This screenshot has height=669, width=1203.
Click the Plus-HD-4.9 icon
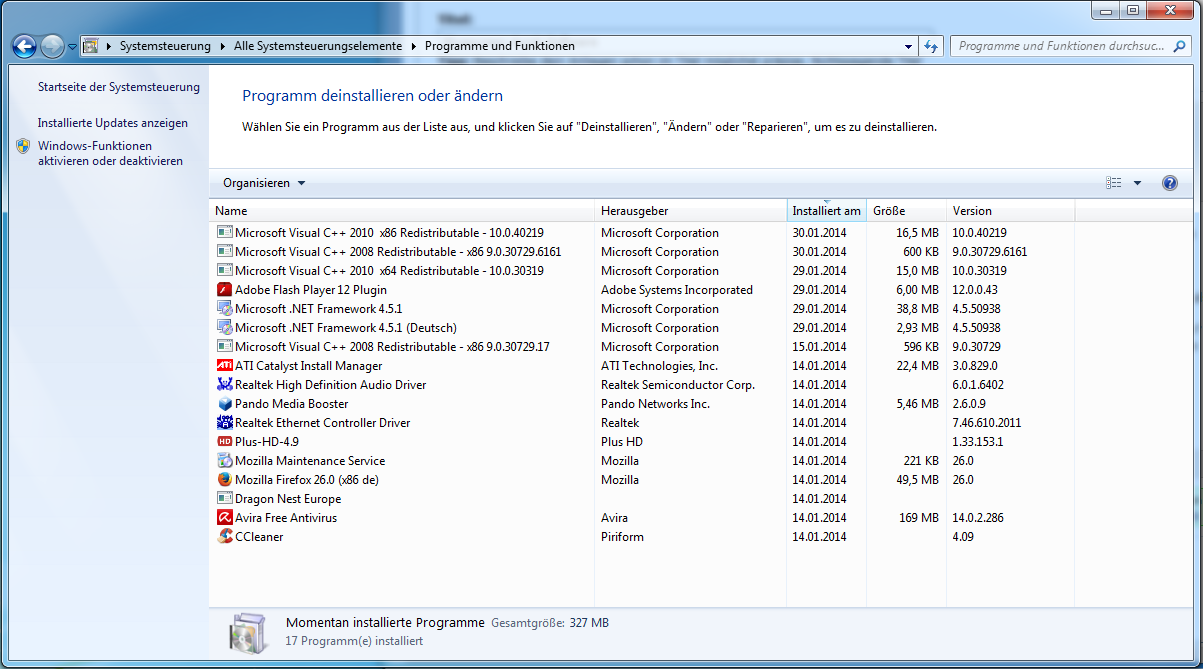tap(225, 442)
